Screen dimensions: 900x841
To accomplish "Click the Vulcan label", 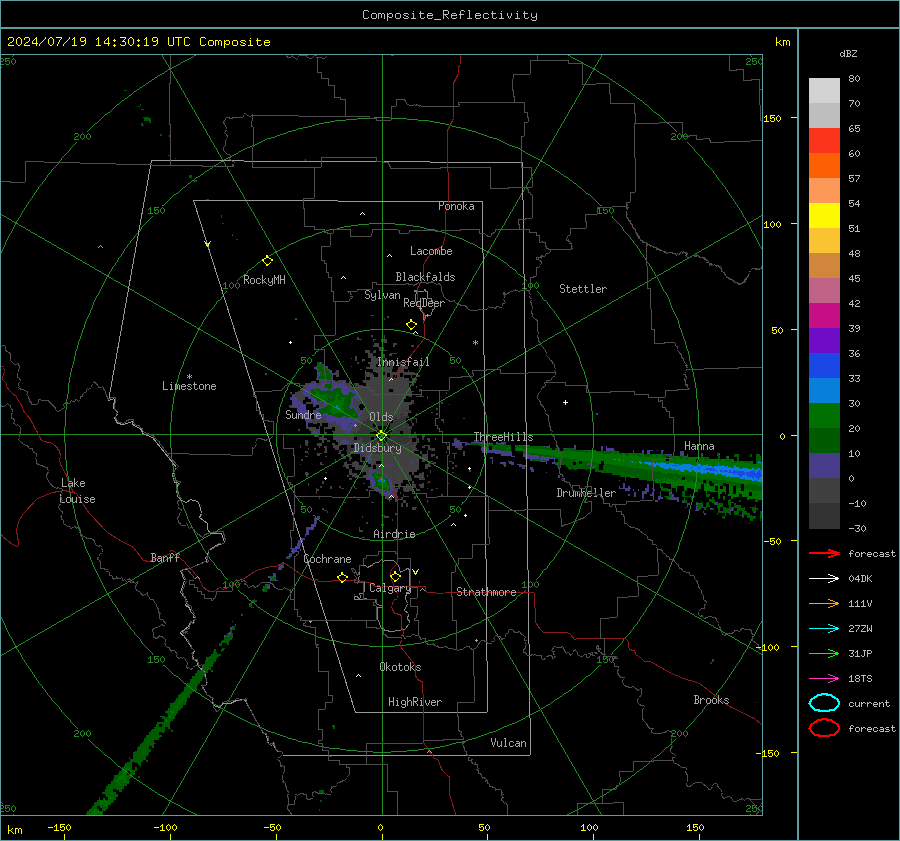I will [x=508, y=743].
